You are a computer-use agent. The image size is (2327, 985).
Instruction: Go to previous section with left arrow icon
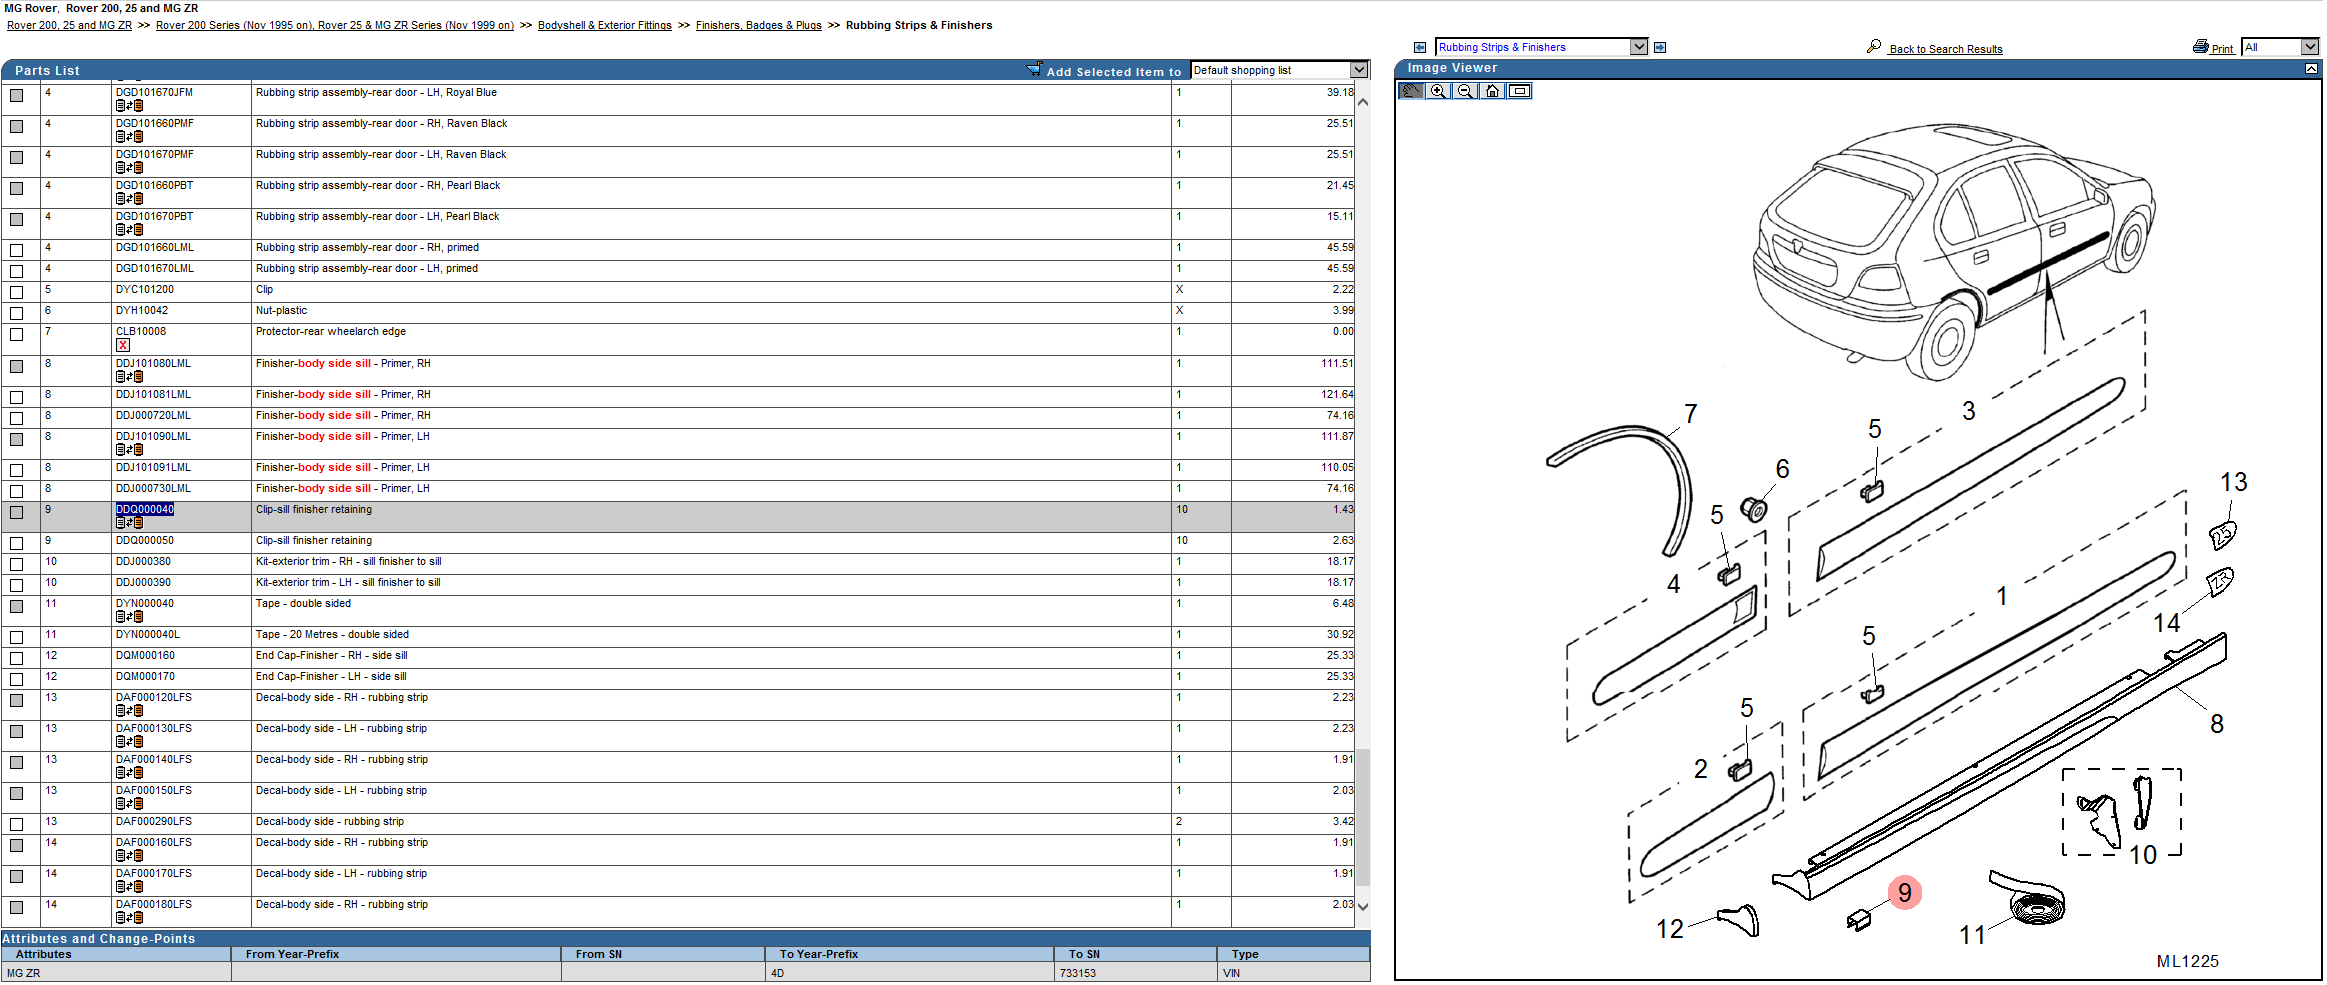1420,47
